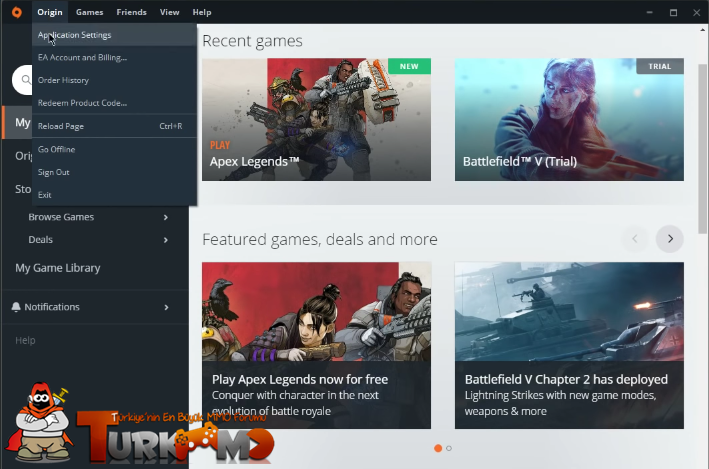Click Help link in sidebar
This screenshot has width=709, height=469.
coord(25,340)
